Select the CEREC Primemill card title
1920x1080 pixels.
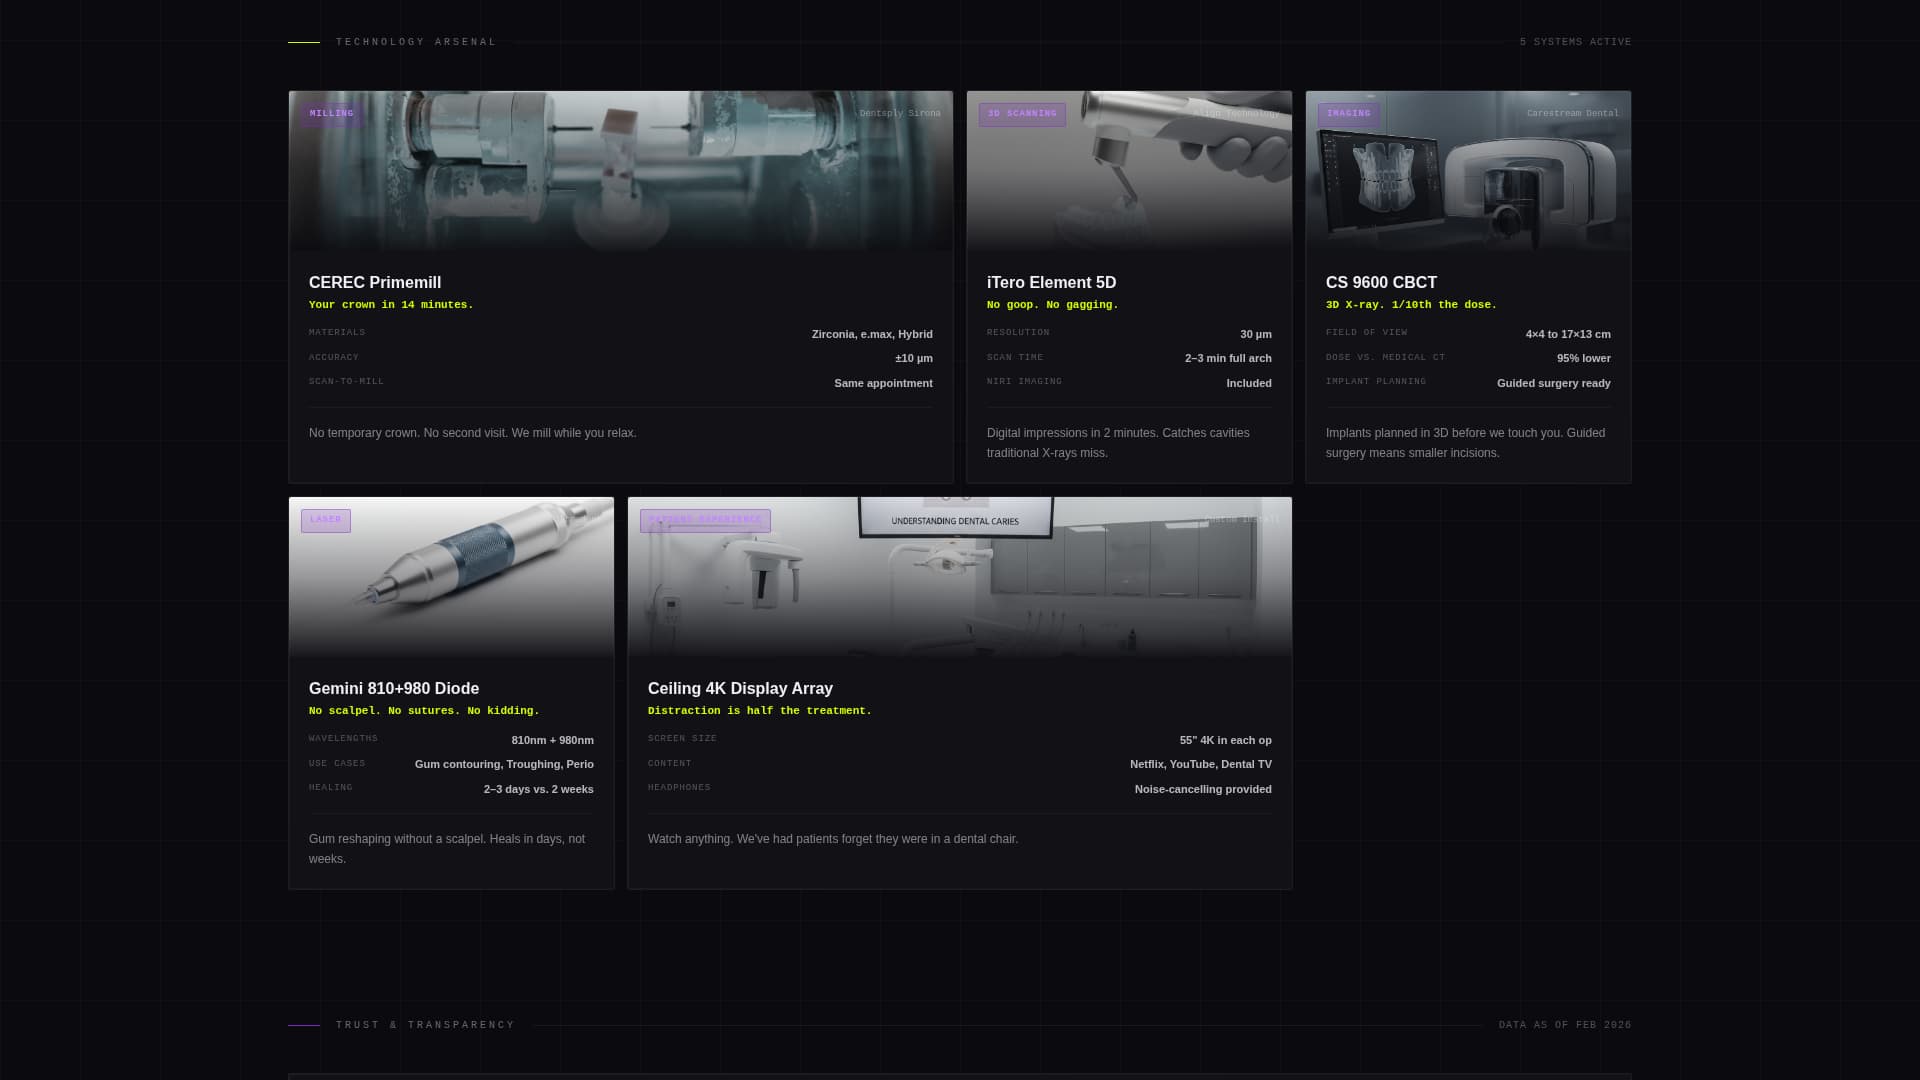point(375,283)
